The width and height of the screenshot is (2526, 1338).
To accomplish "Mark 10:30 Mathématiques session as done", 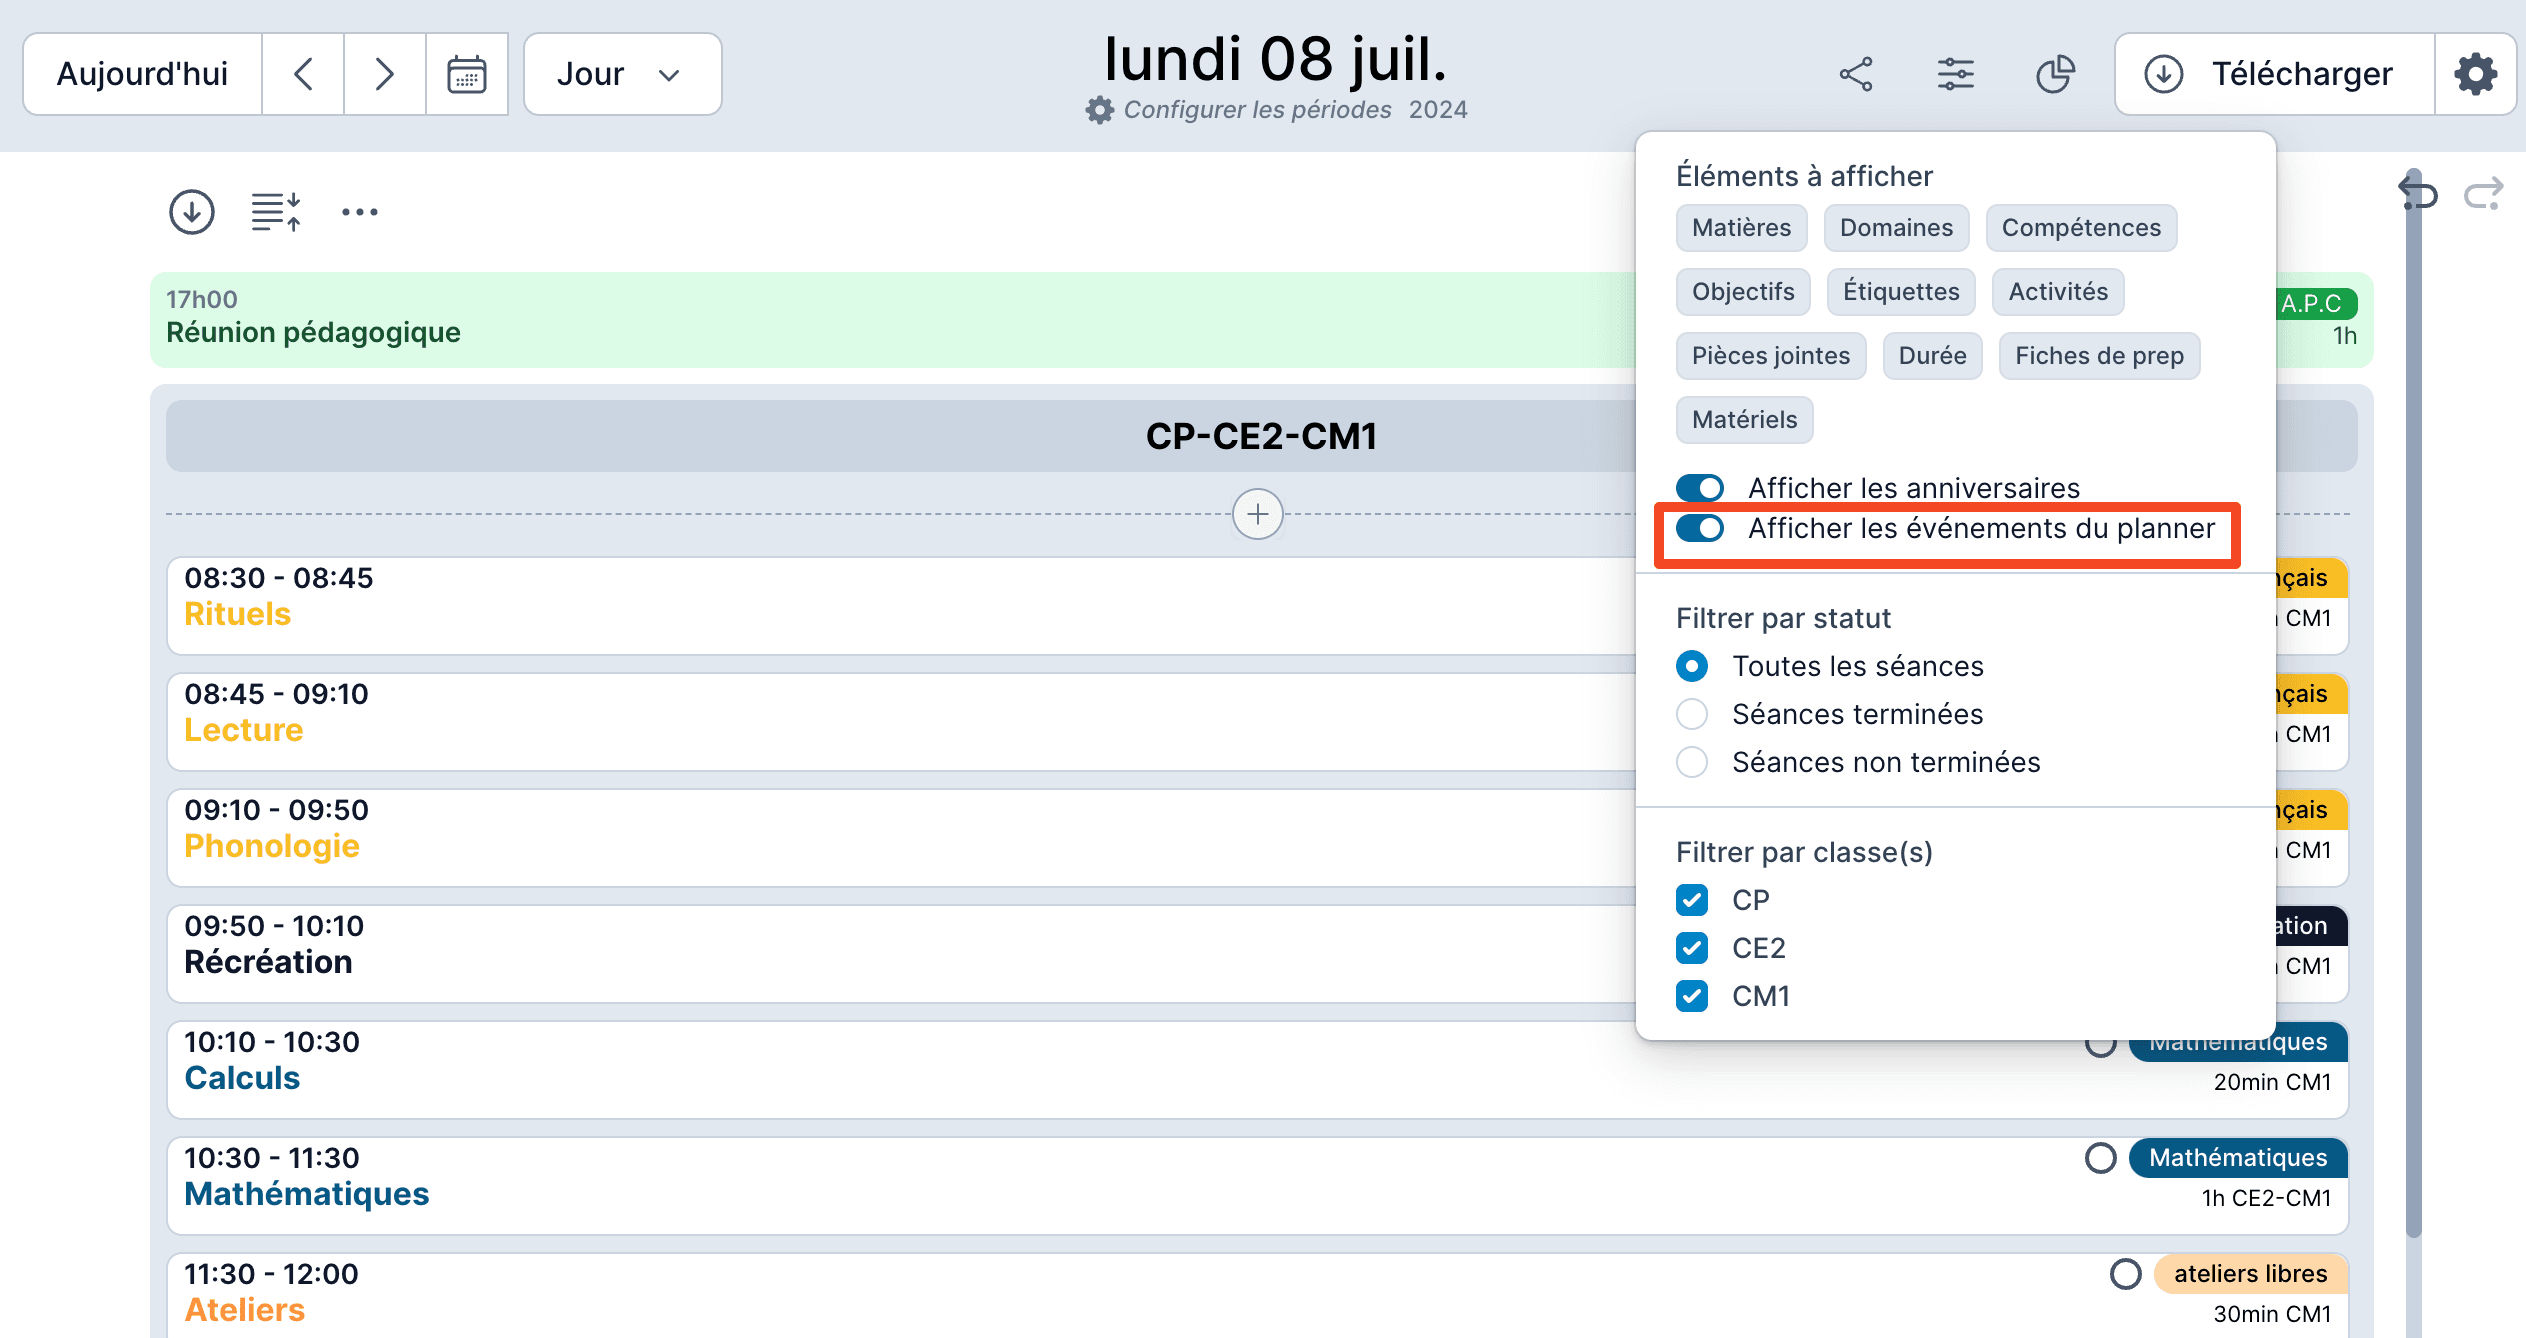I will coord(2100,1158).
